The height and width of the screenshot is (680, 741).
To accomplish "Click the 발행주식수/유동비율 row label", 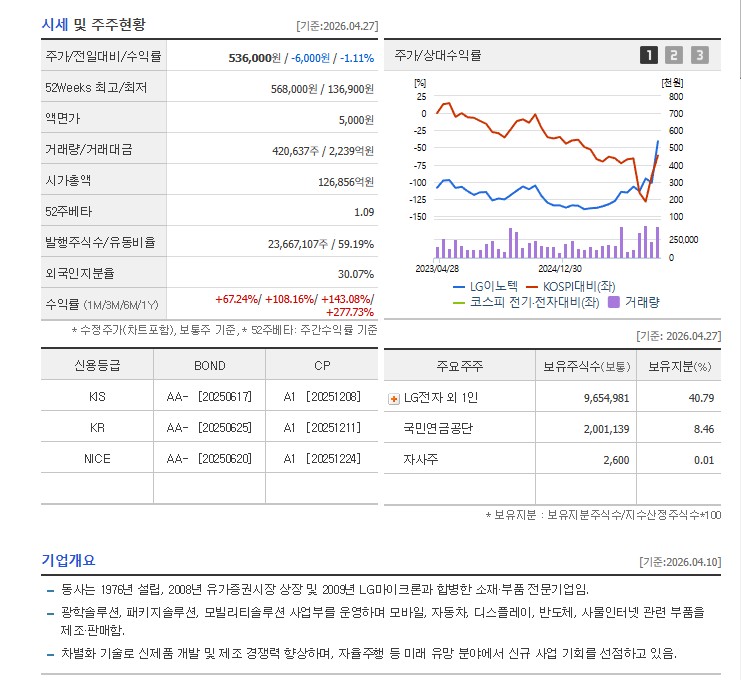I will tap(100, 242).
